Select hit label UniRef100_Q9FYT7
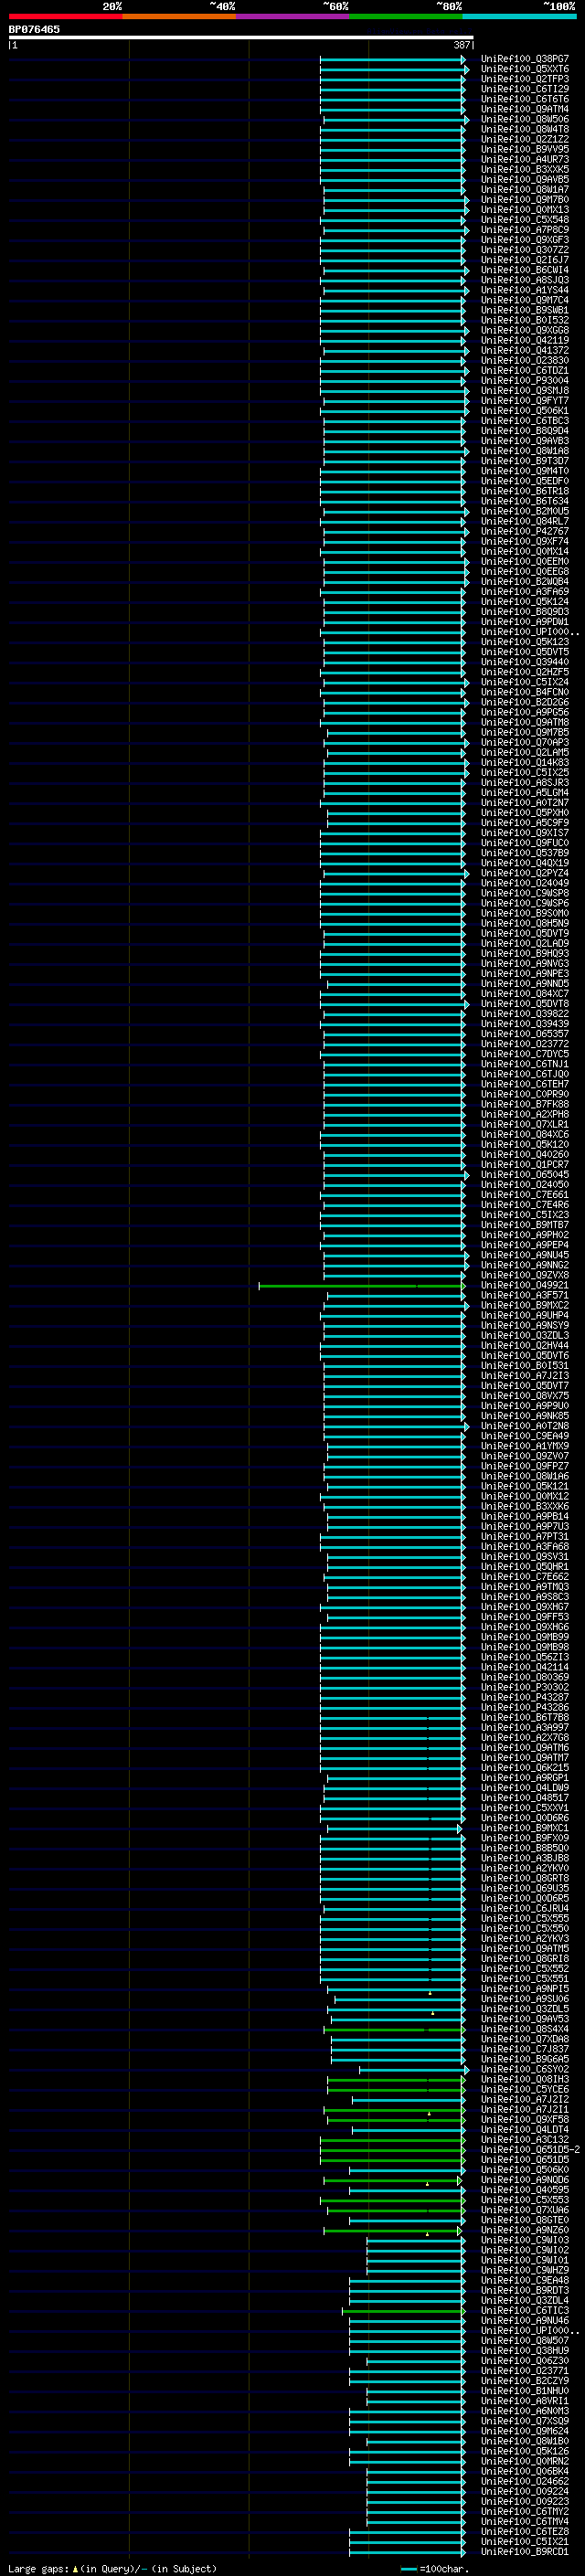 525,401
